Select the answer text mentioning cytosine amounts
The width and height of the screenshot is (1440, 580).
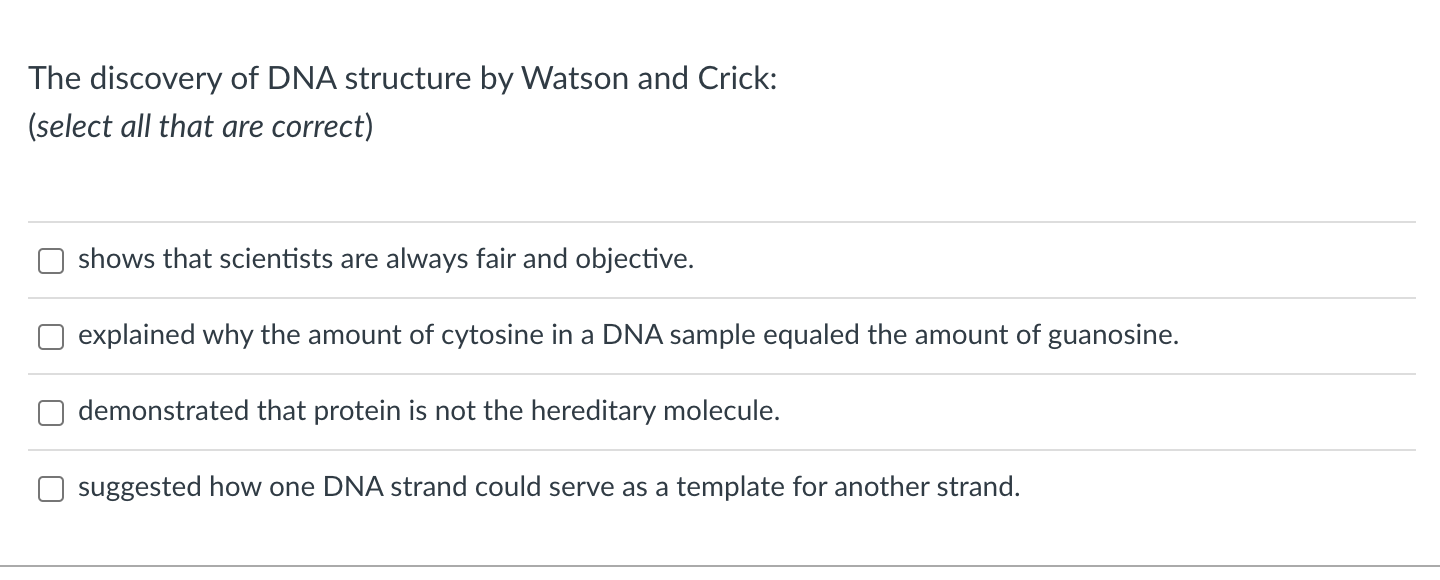[628, 336]
